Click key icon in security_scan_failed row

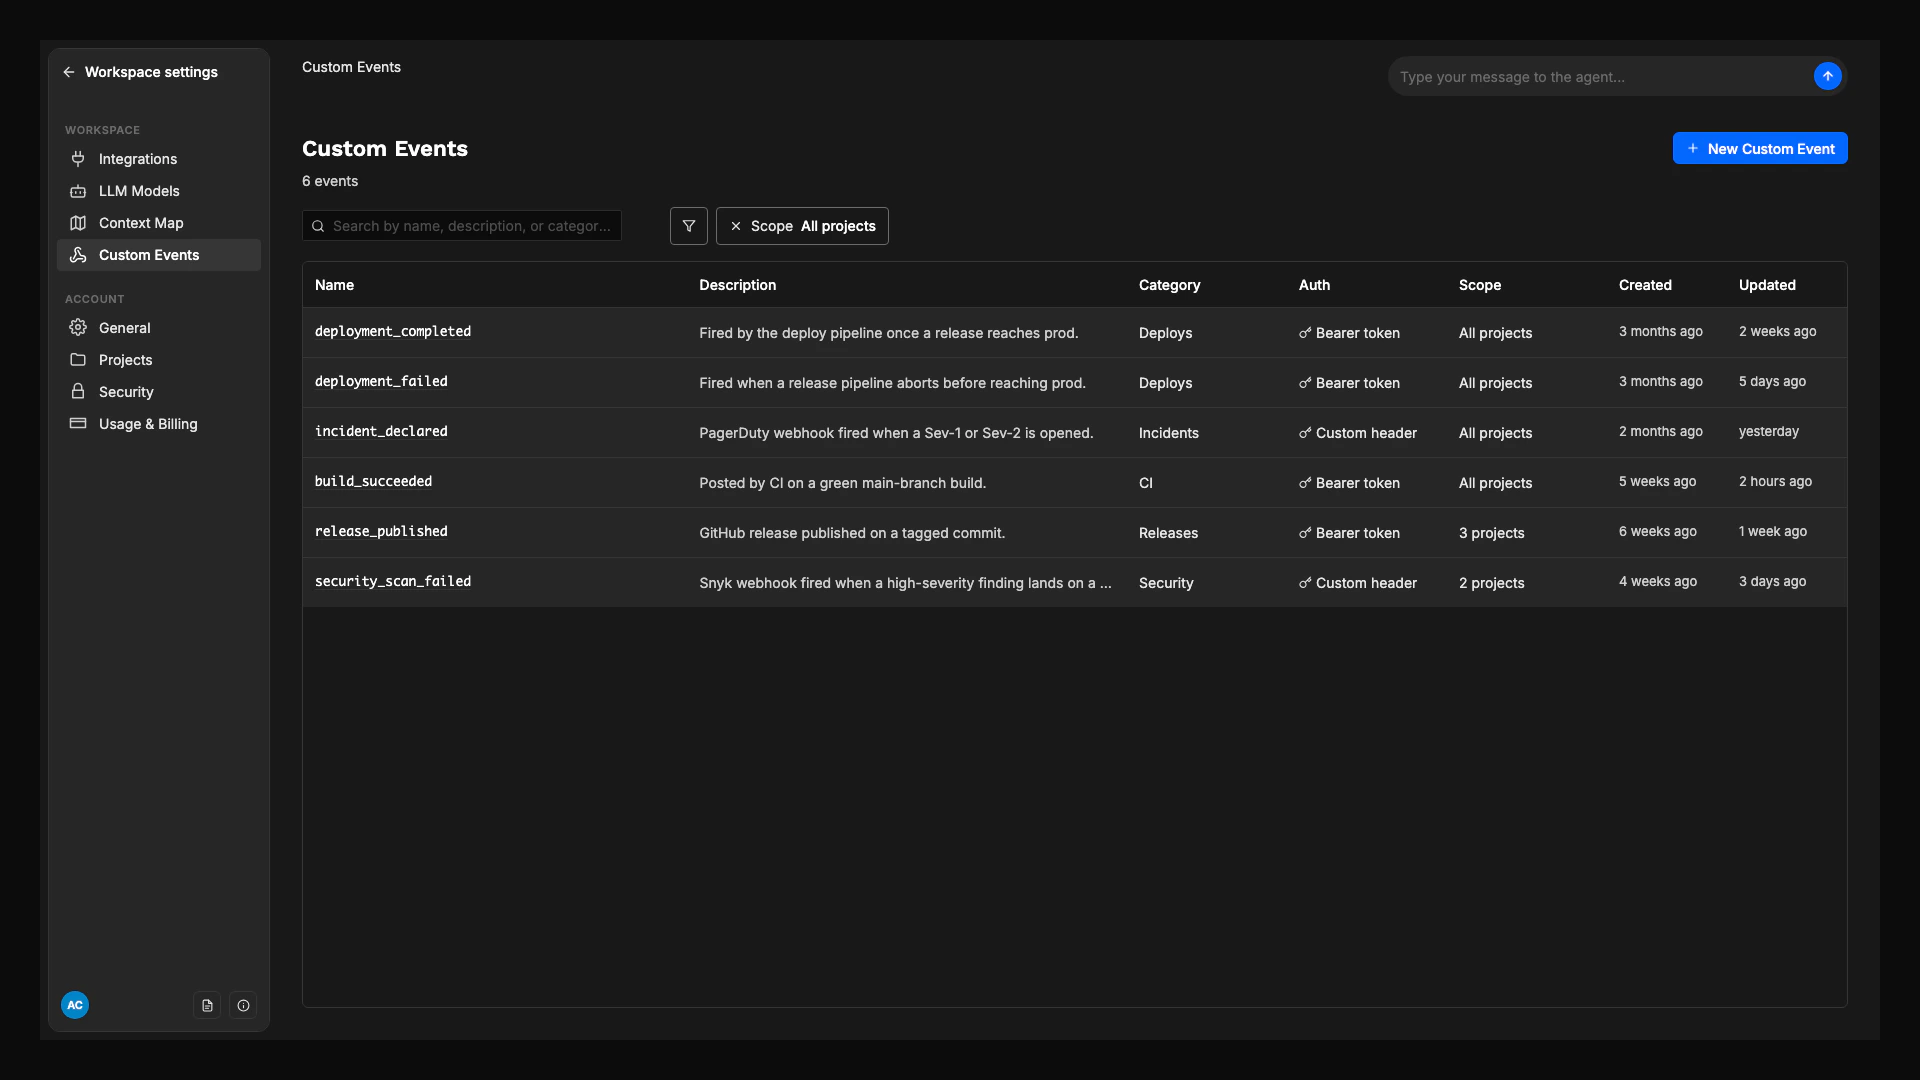(1305, 583)
